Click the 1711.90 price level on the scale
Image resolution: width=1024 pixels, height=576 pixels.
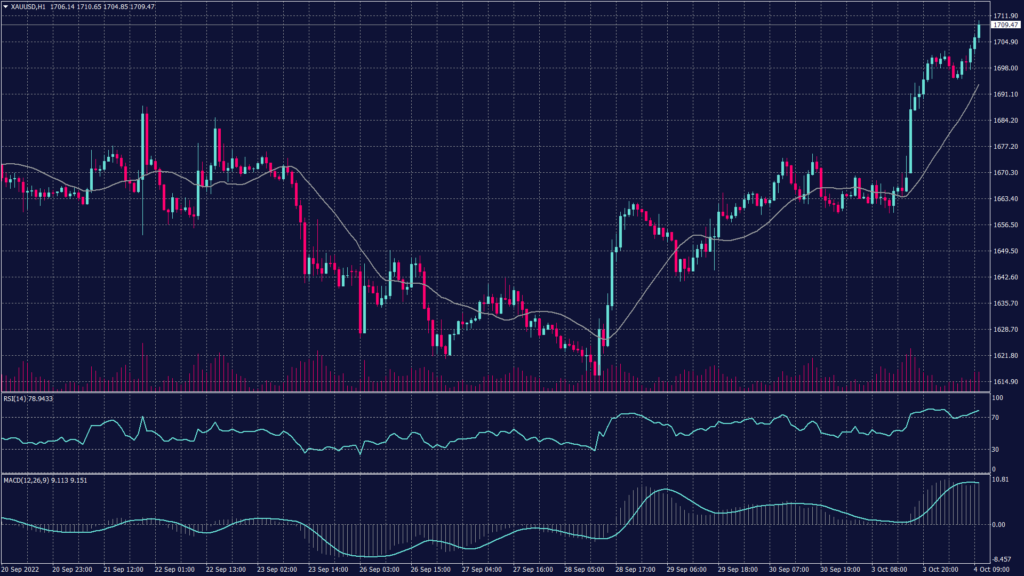pyautogui.click(x=1005, y=16)
